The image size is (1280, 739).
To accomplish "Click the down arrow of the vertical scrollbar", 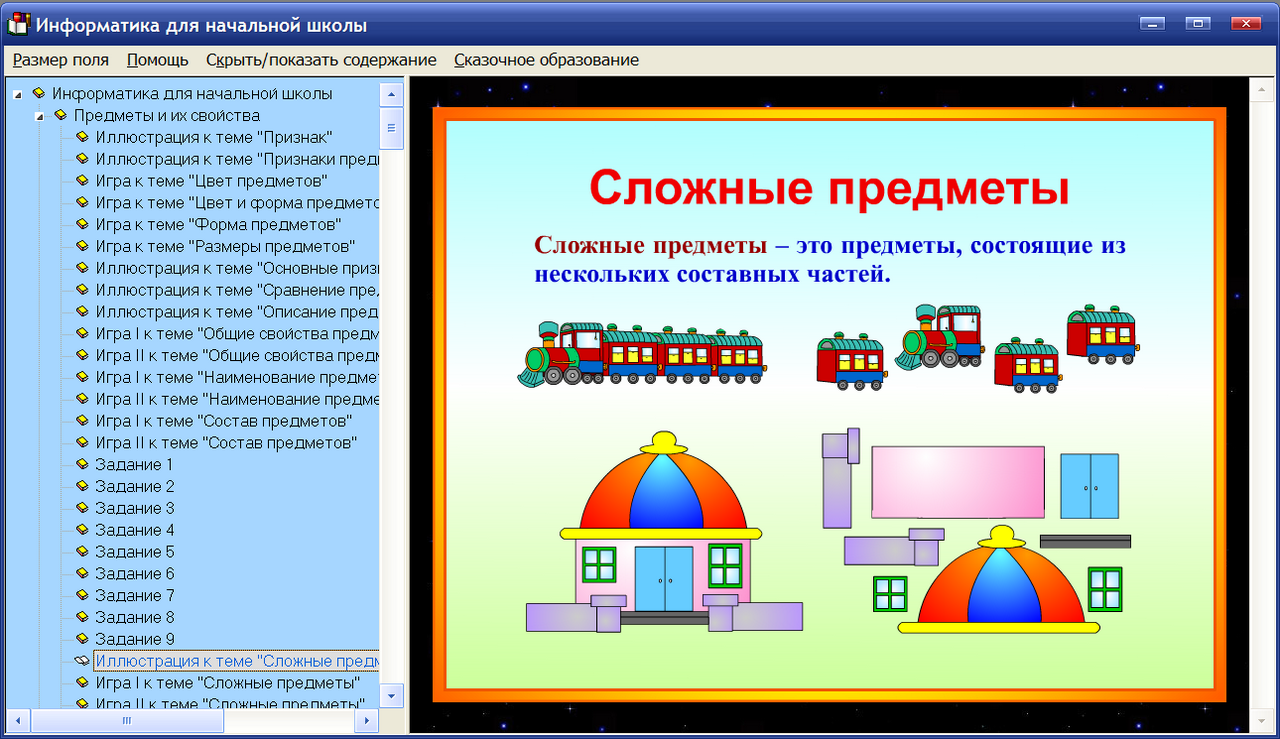I will point(392,697).
